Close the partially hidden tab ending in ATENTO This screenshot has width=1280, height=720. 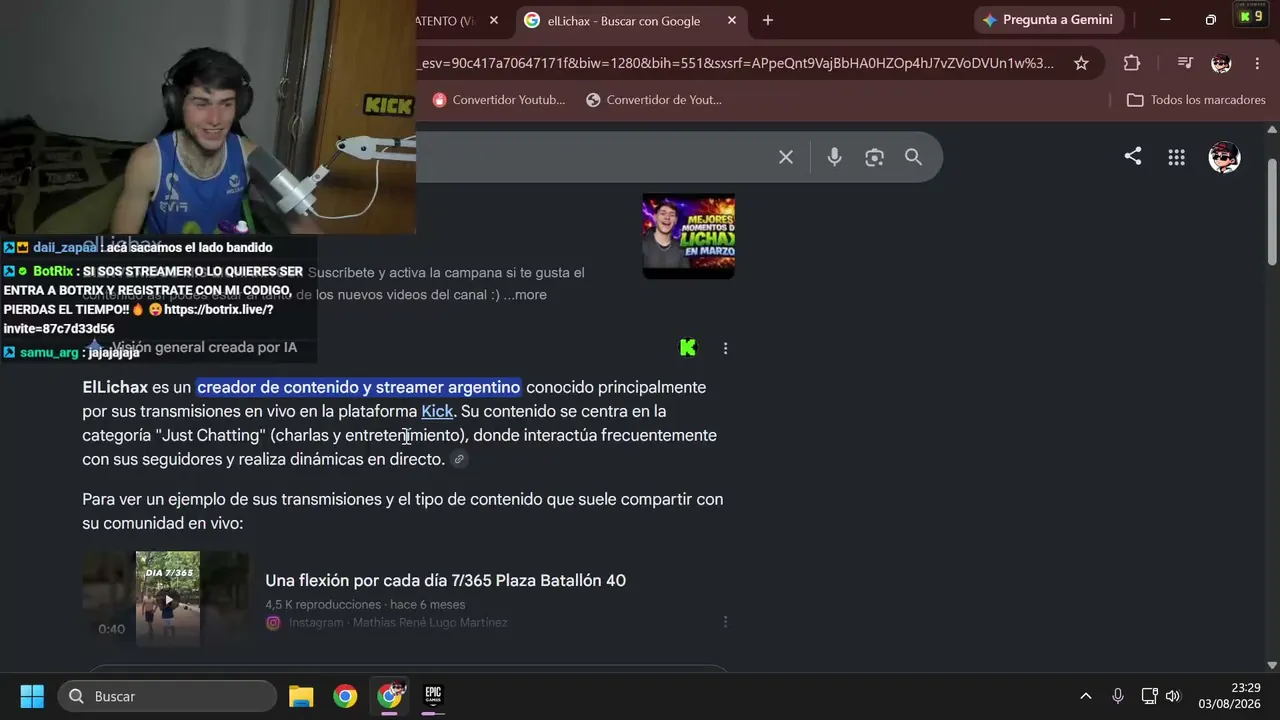coord(494,20)
